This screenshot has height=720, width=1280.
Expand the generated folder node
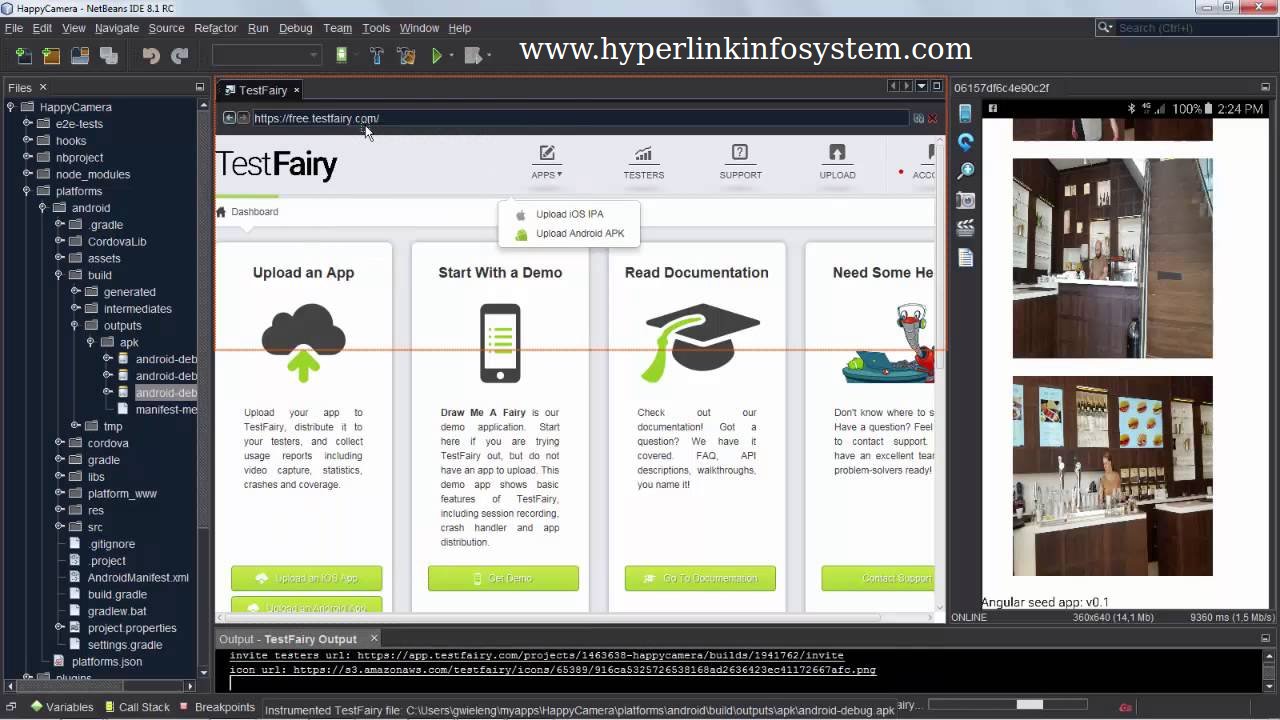point(75,292)
